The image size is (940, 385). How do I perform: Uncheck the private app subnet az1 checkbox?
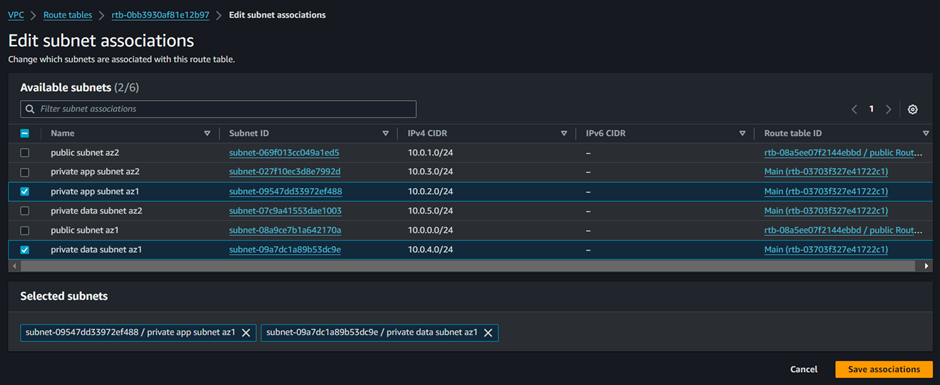[25, 192]
